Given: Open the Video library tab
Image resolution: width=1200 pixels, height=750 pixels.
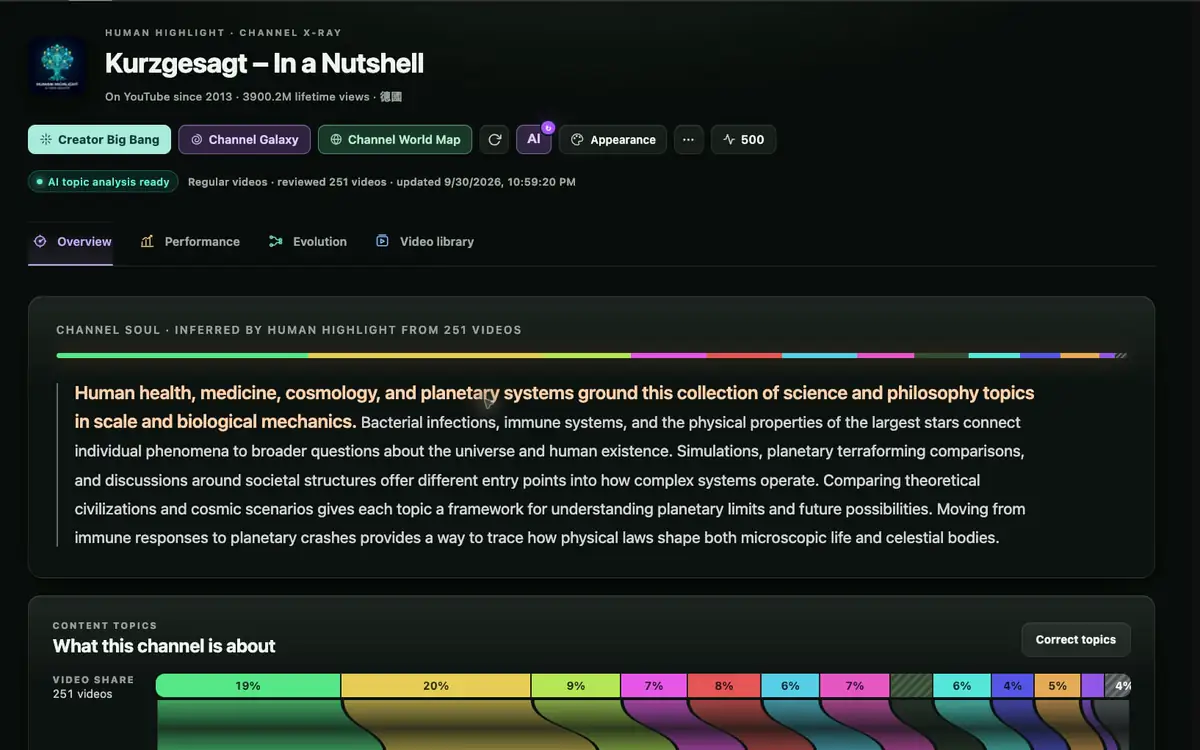Looking at the screenshot, I should pyautogui.click(x=425, y=242).
